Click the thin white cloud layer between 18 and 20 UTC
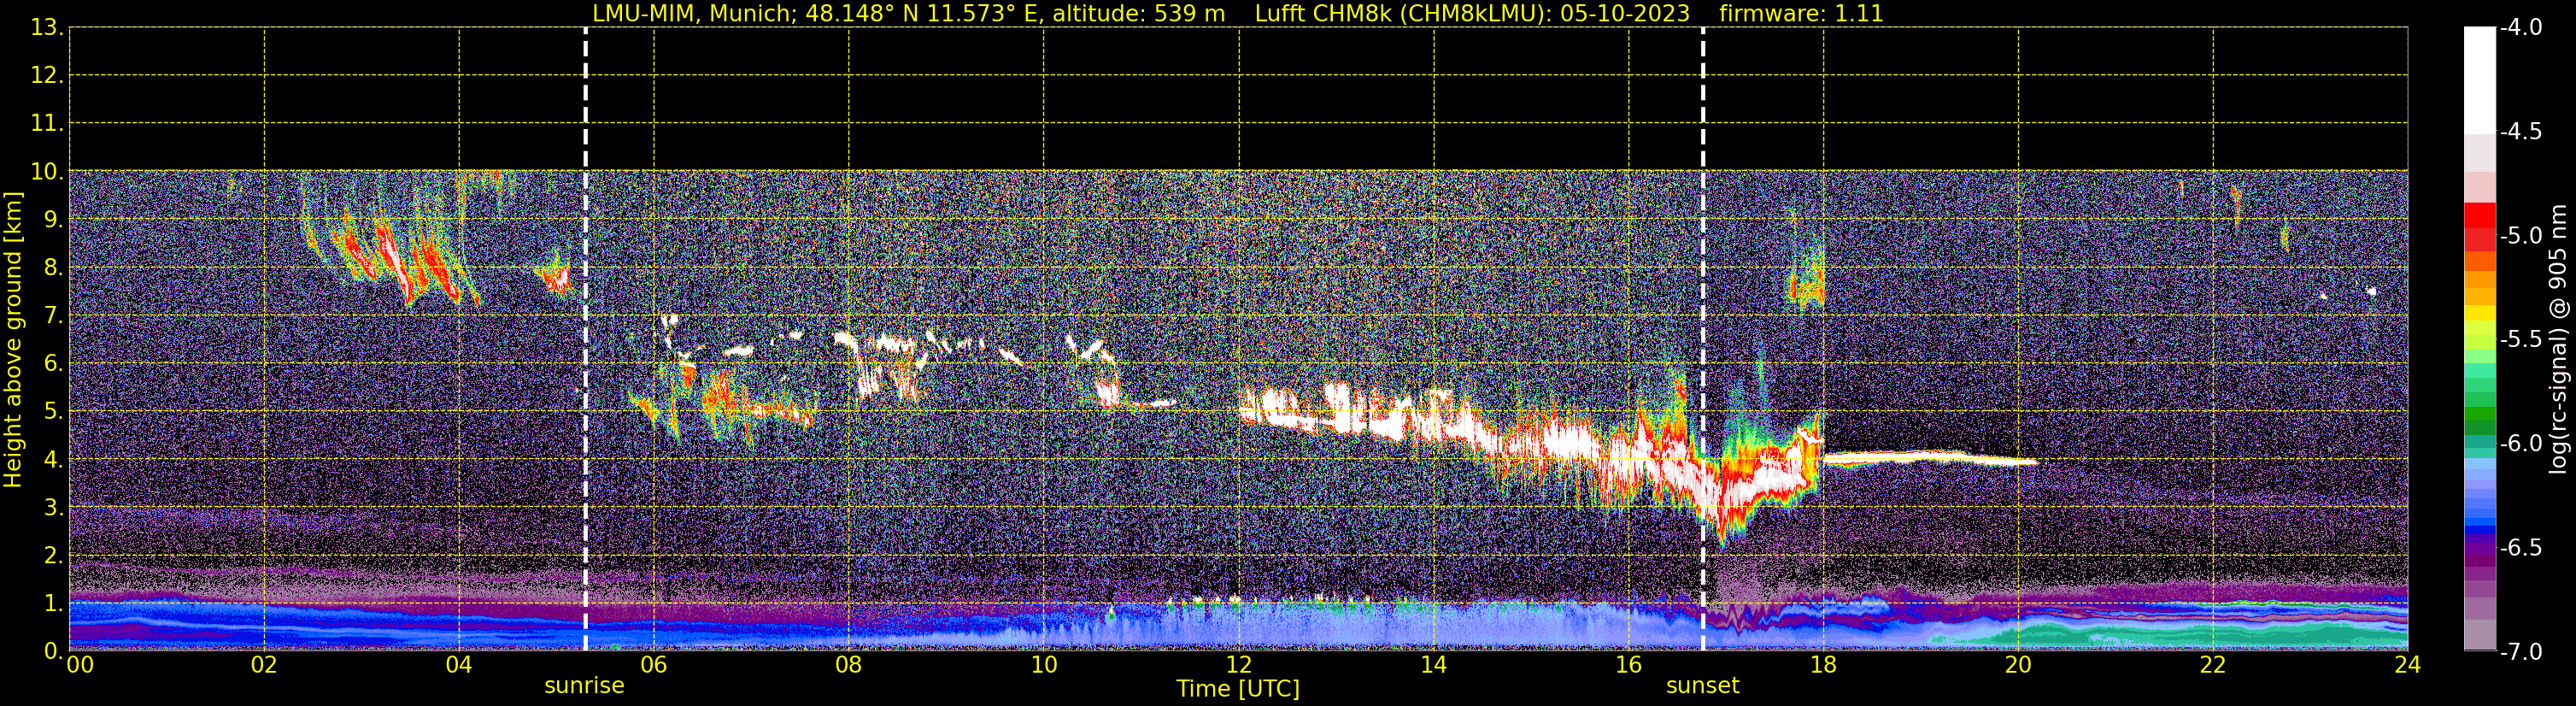Viewport: 2576px width, 706px height. (1930, 459)
